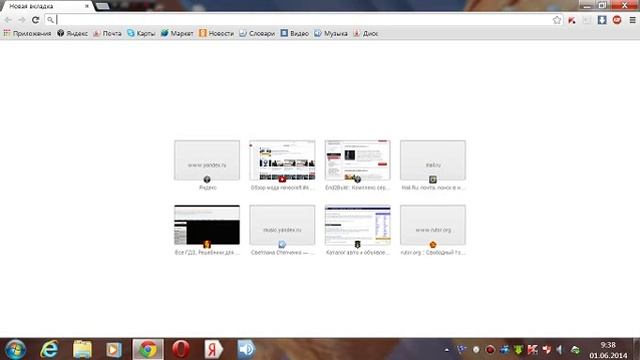This screenshot has height=360, width=640.
Task: Launch Yandex browser from the taskbar
Action: coord(213,349)
